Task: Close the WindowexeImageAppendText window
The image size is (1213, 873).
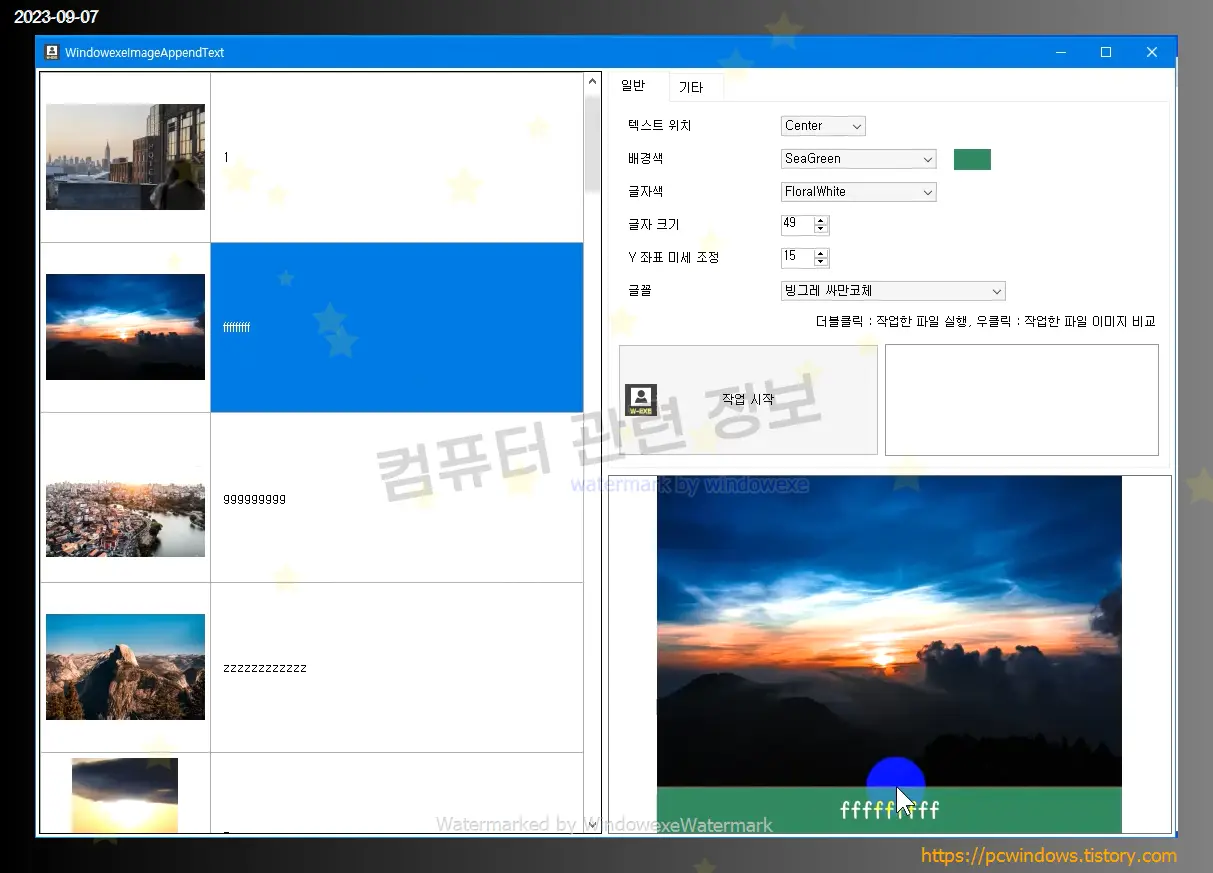Action: click(x=1152, y=52)
